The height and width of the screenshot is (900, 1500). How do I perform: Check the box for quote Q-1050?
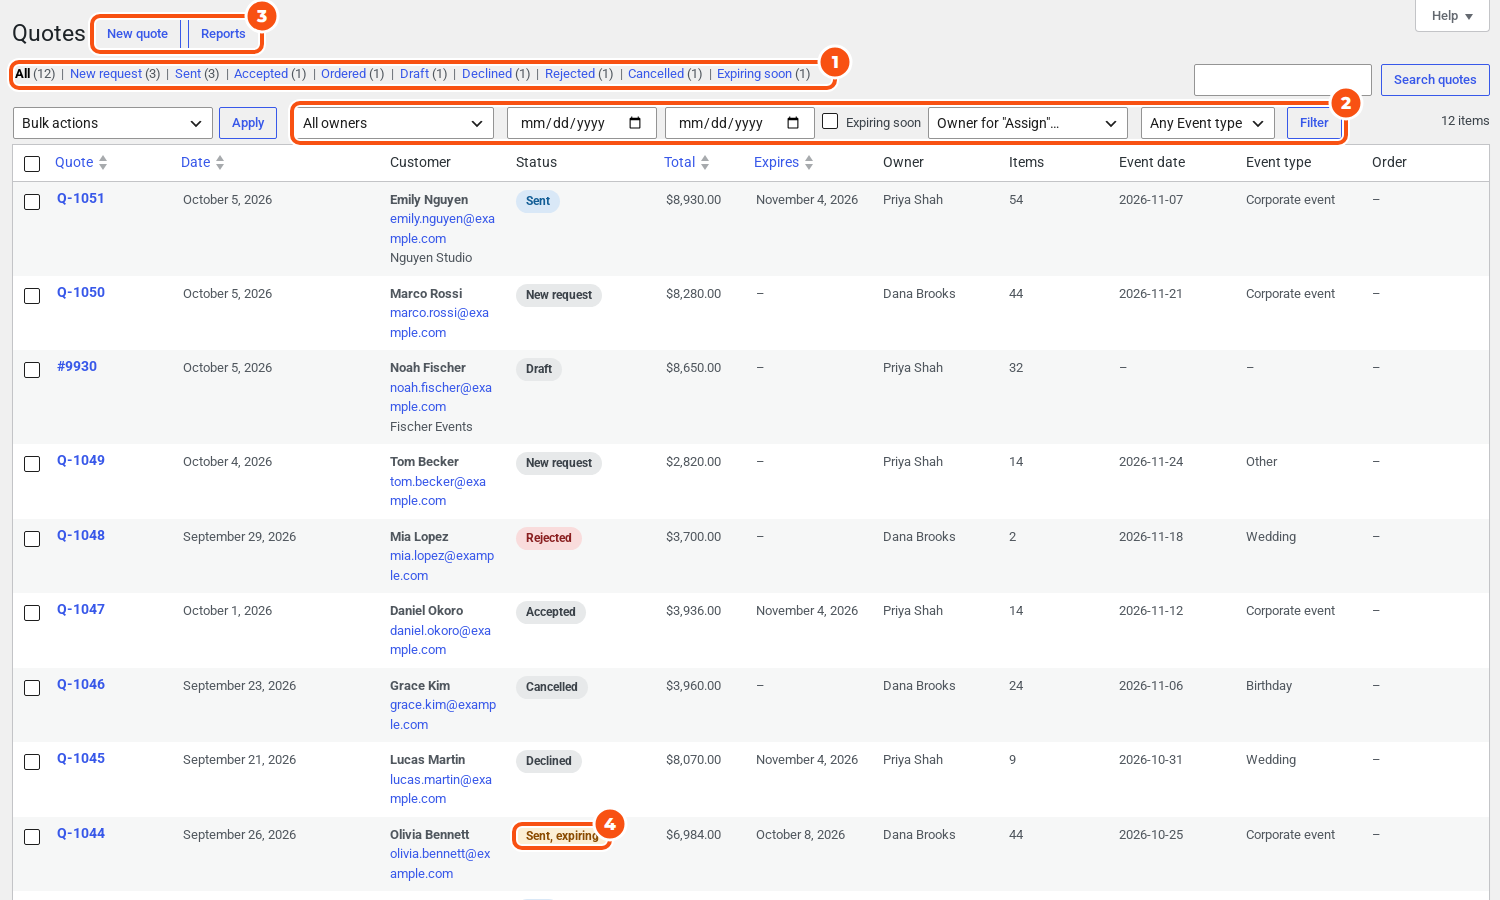32,296
